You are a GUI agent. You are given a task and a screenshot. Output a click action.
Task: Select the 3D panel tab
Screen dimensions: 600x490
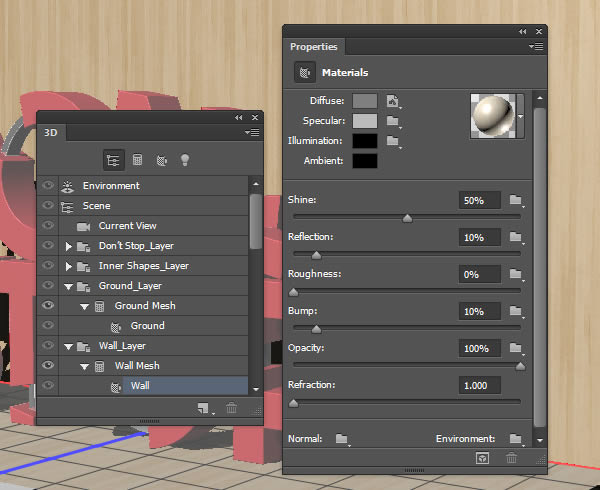tap(51, 133)
